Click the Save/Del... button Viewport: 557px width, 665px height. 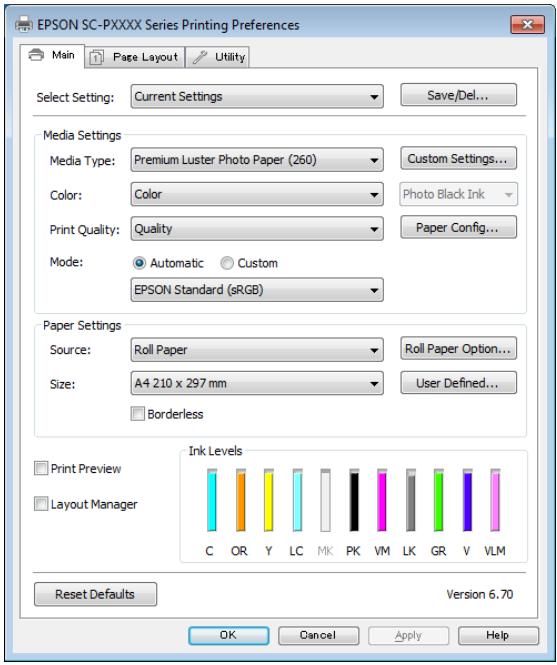459,95
